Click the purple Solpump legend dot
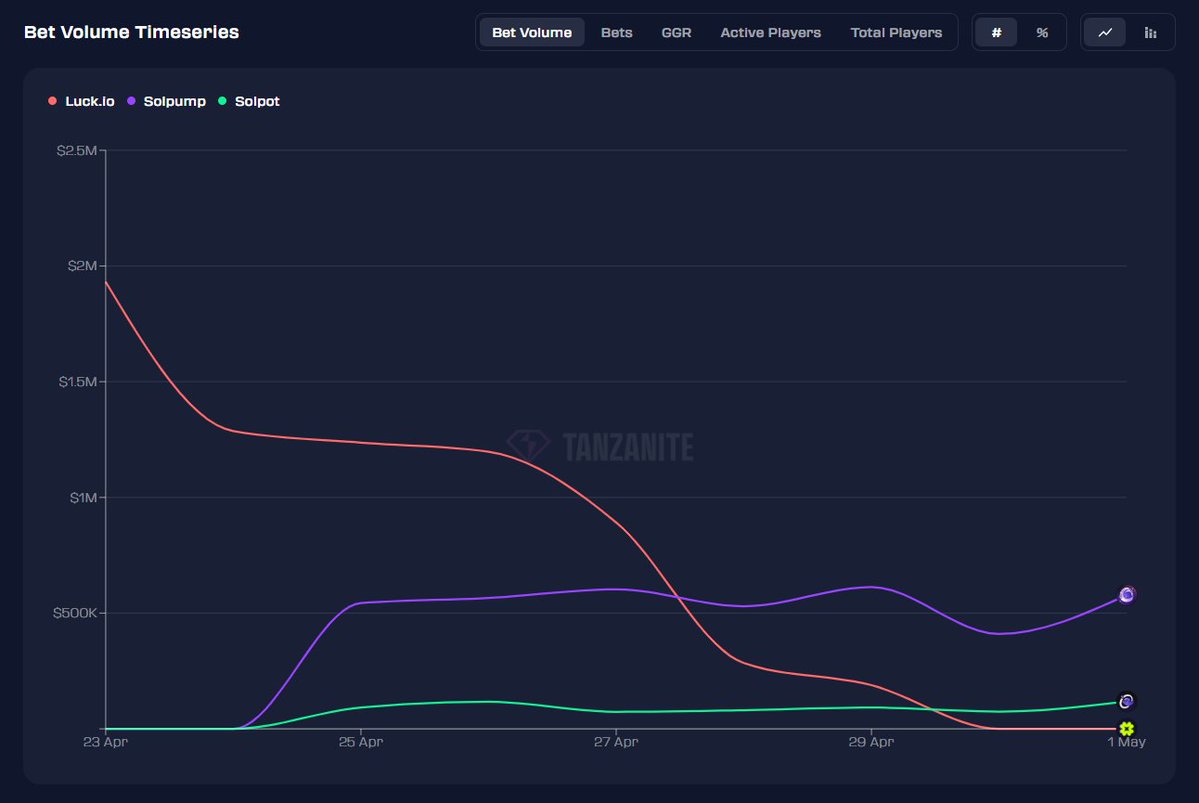1199x803 pixels. (x=131, y=101)
